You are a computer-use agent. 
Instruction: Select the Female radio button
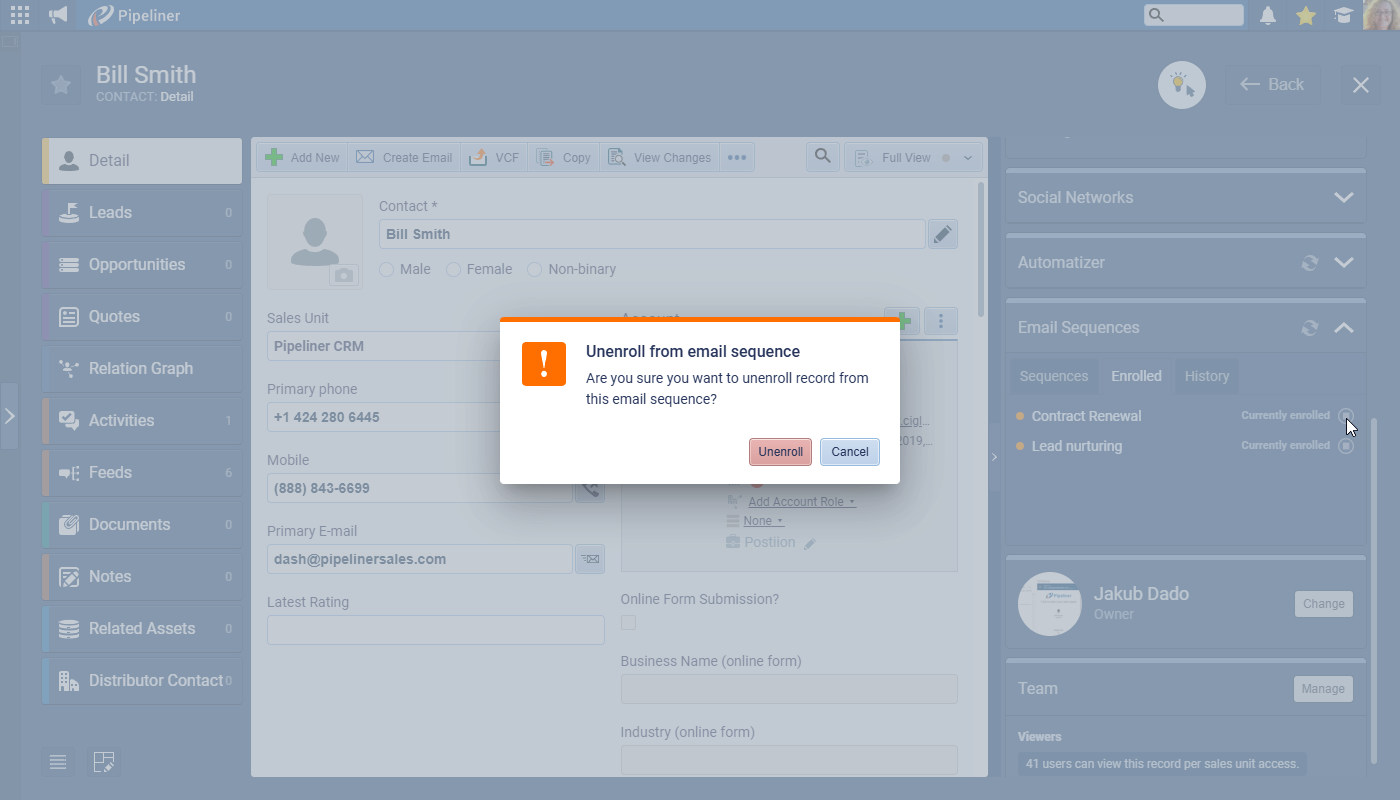(x=453, y=270)
